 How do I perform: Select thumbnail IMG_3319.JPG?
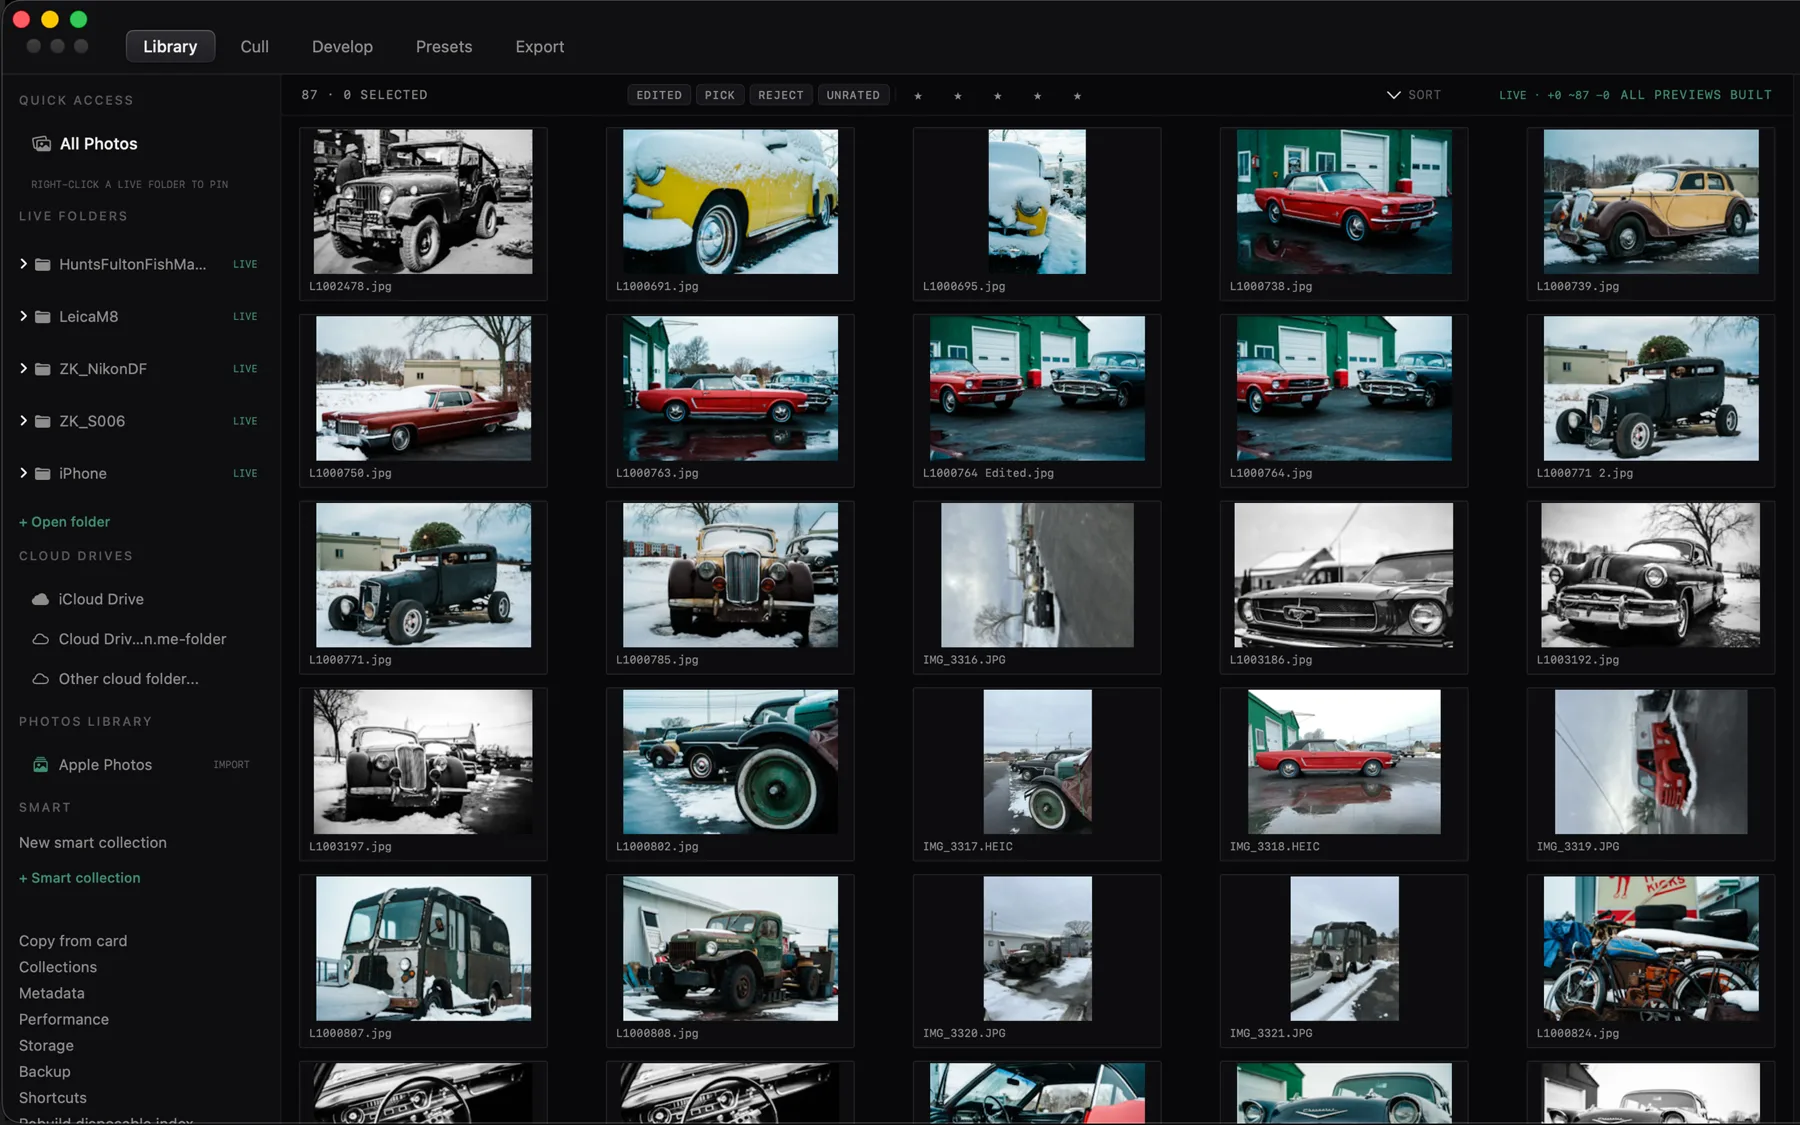tap(1651, 762)
